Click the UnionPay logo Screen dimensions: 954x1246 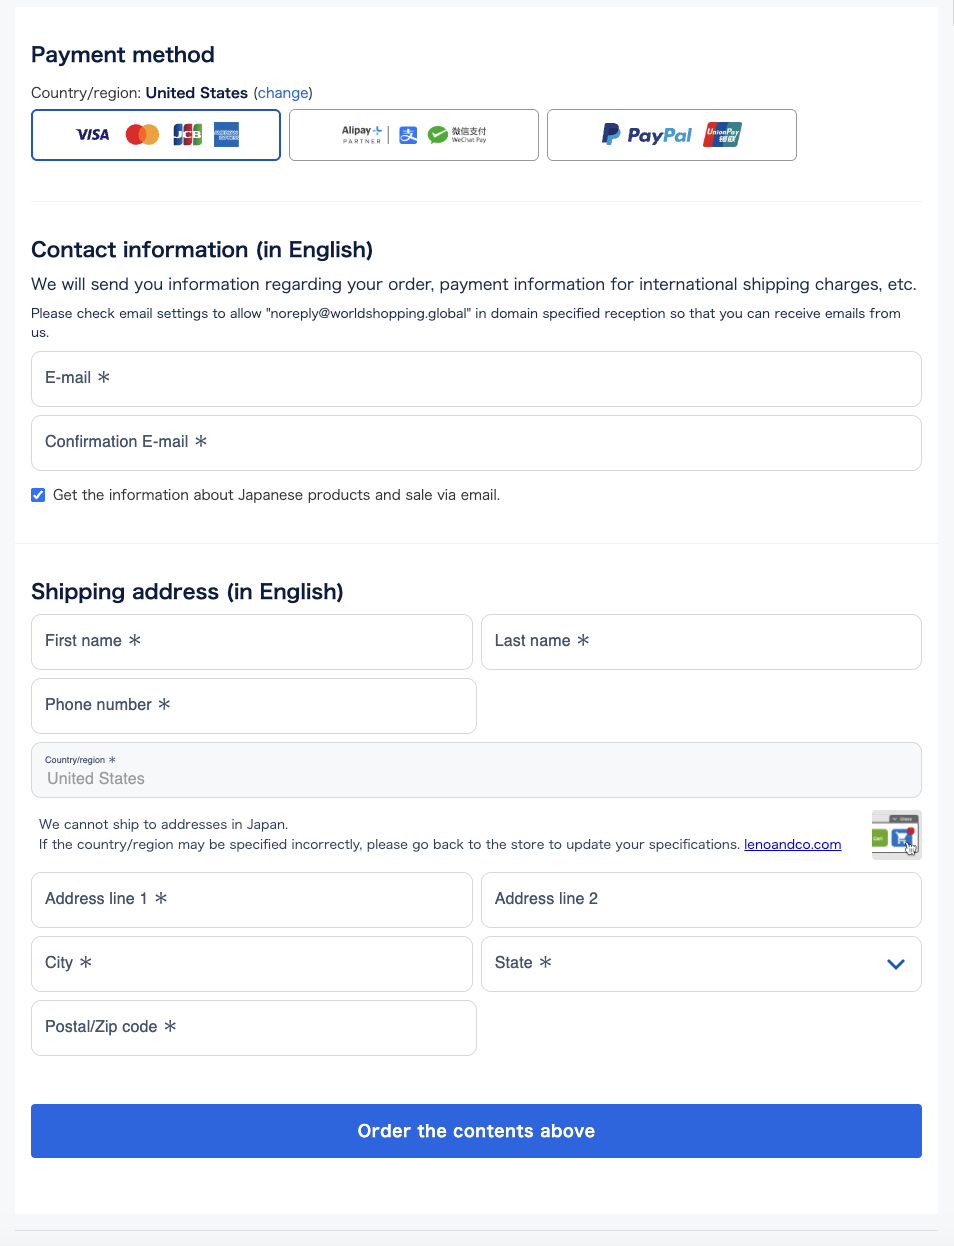tap(722, 135)
